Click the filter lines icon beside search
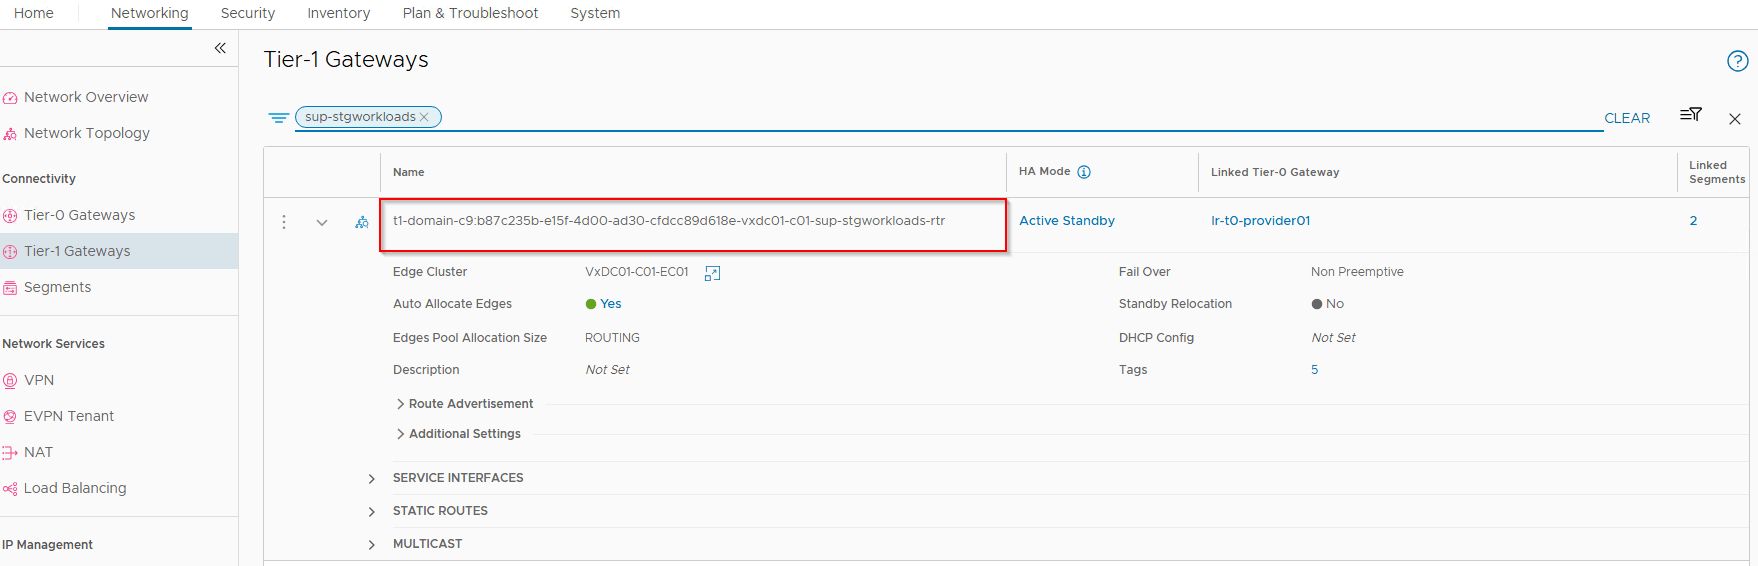 278,118
